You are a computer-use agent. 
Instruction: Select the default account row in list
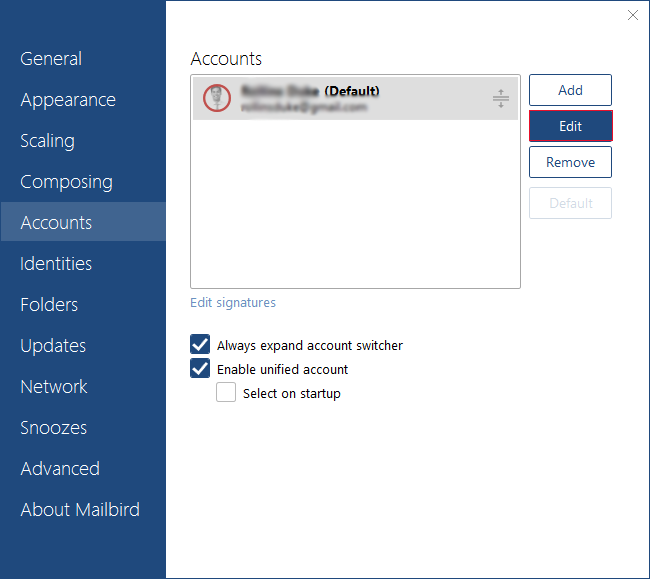tap(355, 99)
